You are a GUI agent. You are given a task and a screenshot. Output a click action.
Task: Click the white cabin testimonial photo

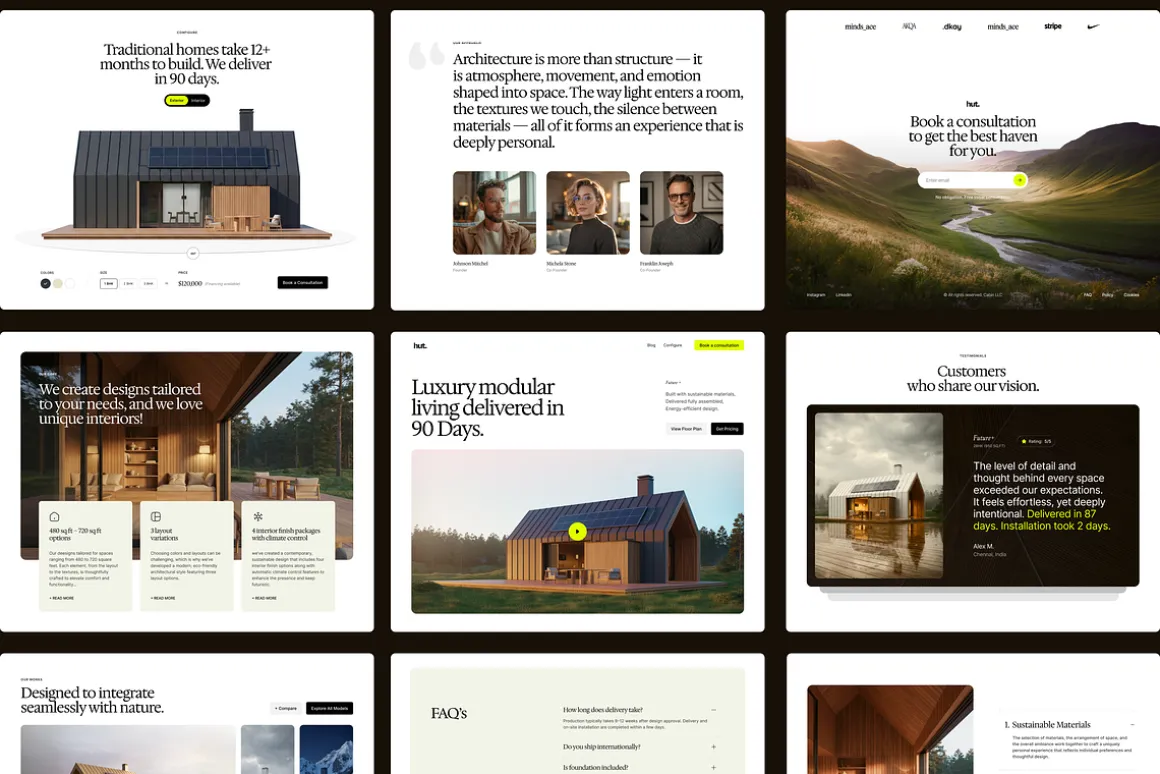[x=879, y=495]
